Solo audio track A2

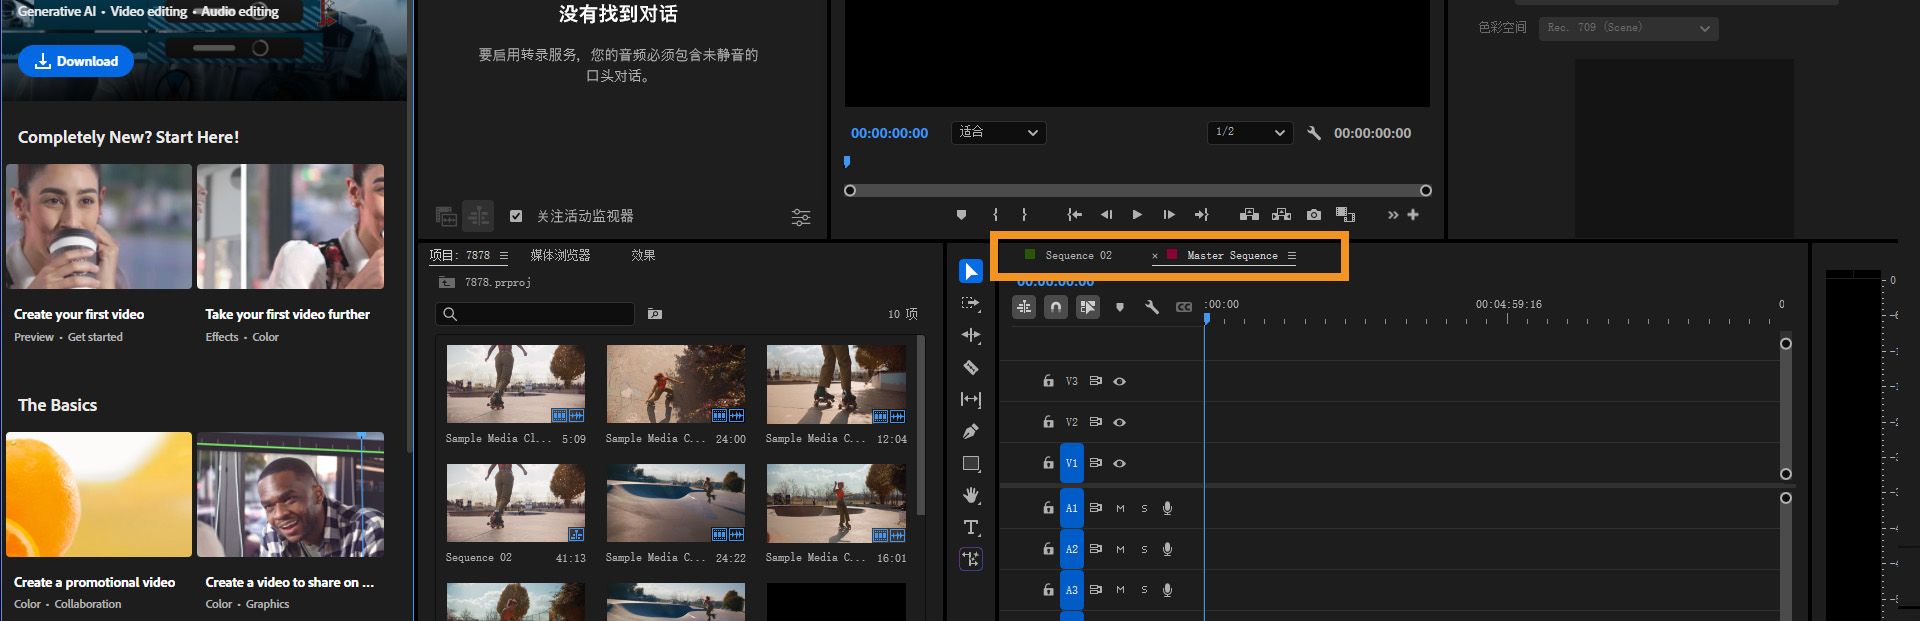[1144, 549]
